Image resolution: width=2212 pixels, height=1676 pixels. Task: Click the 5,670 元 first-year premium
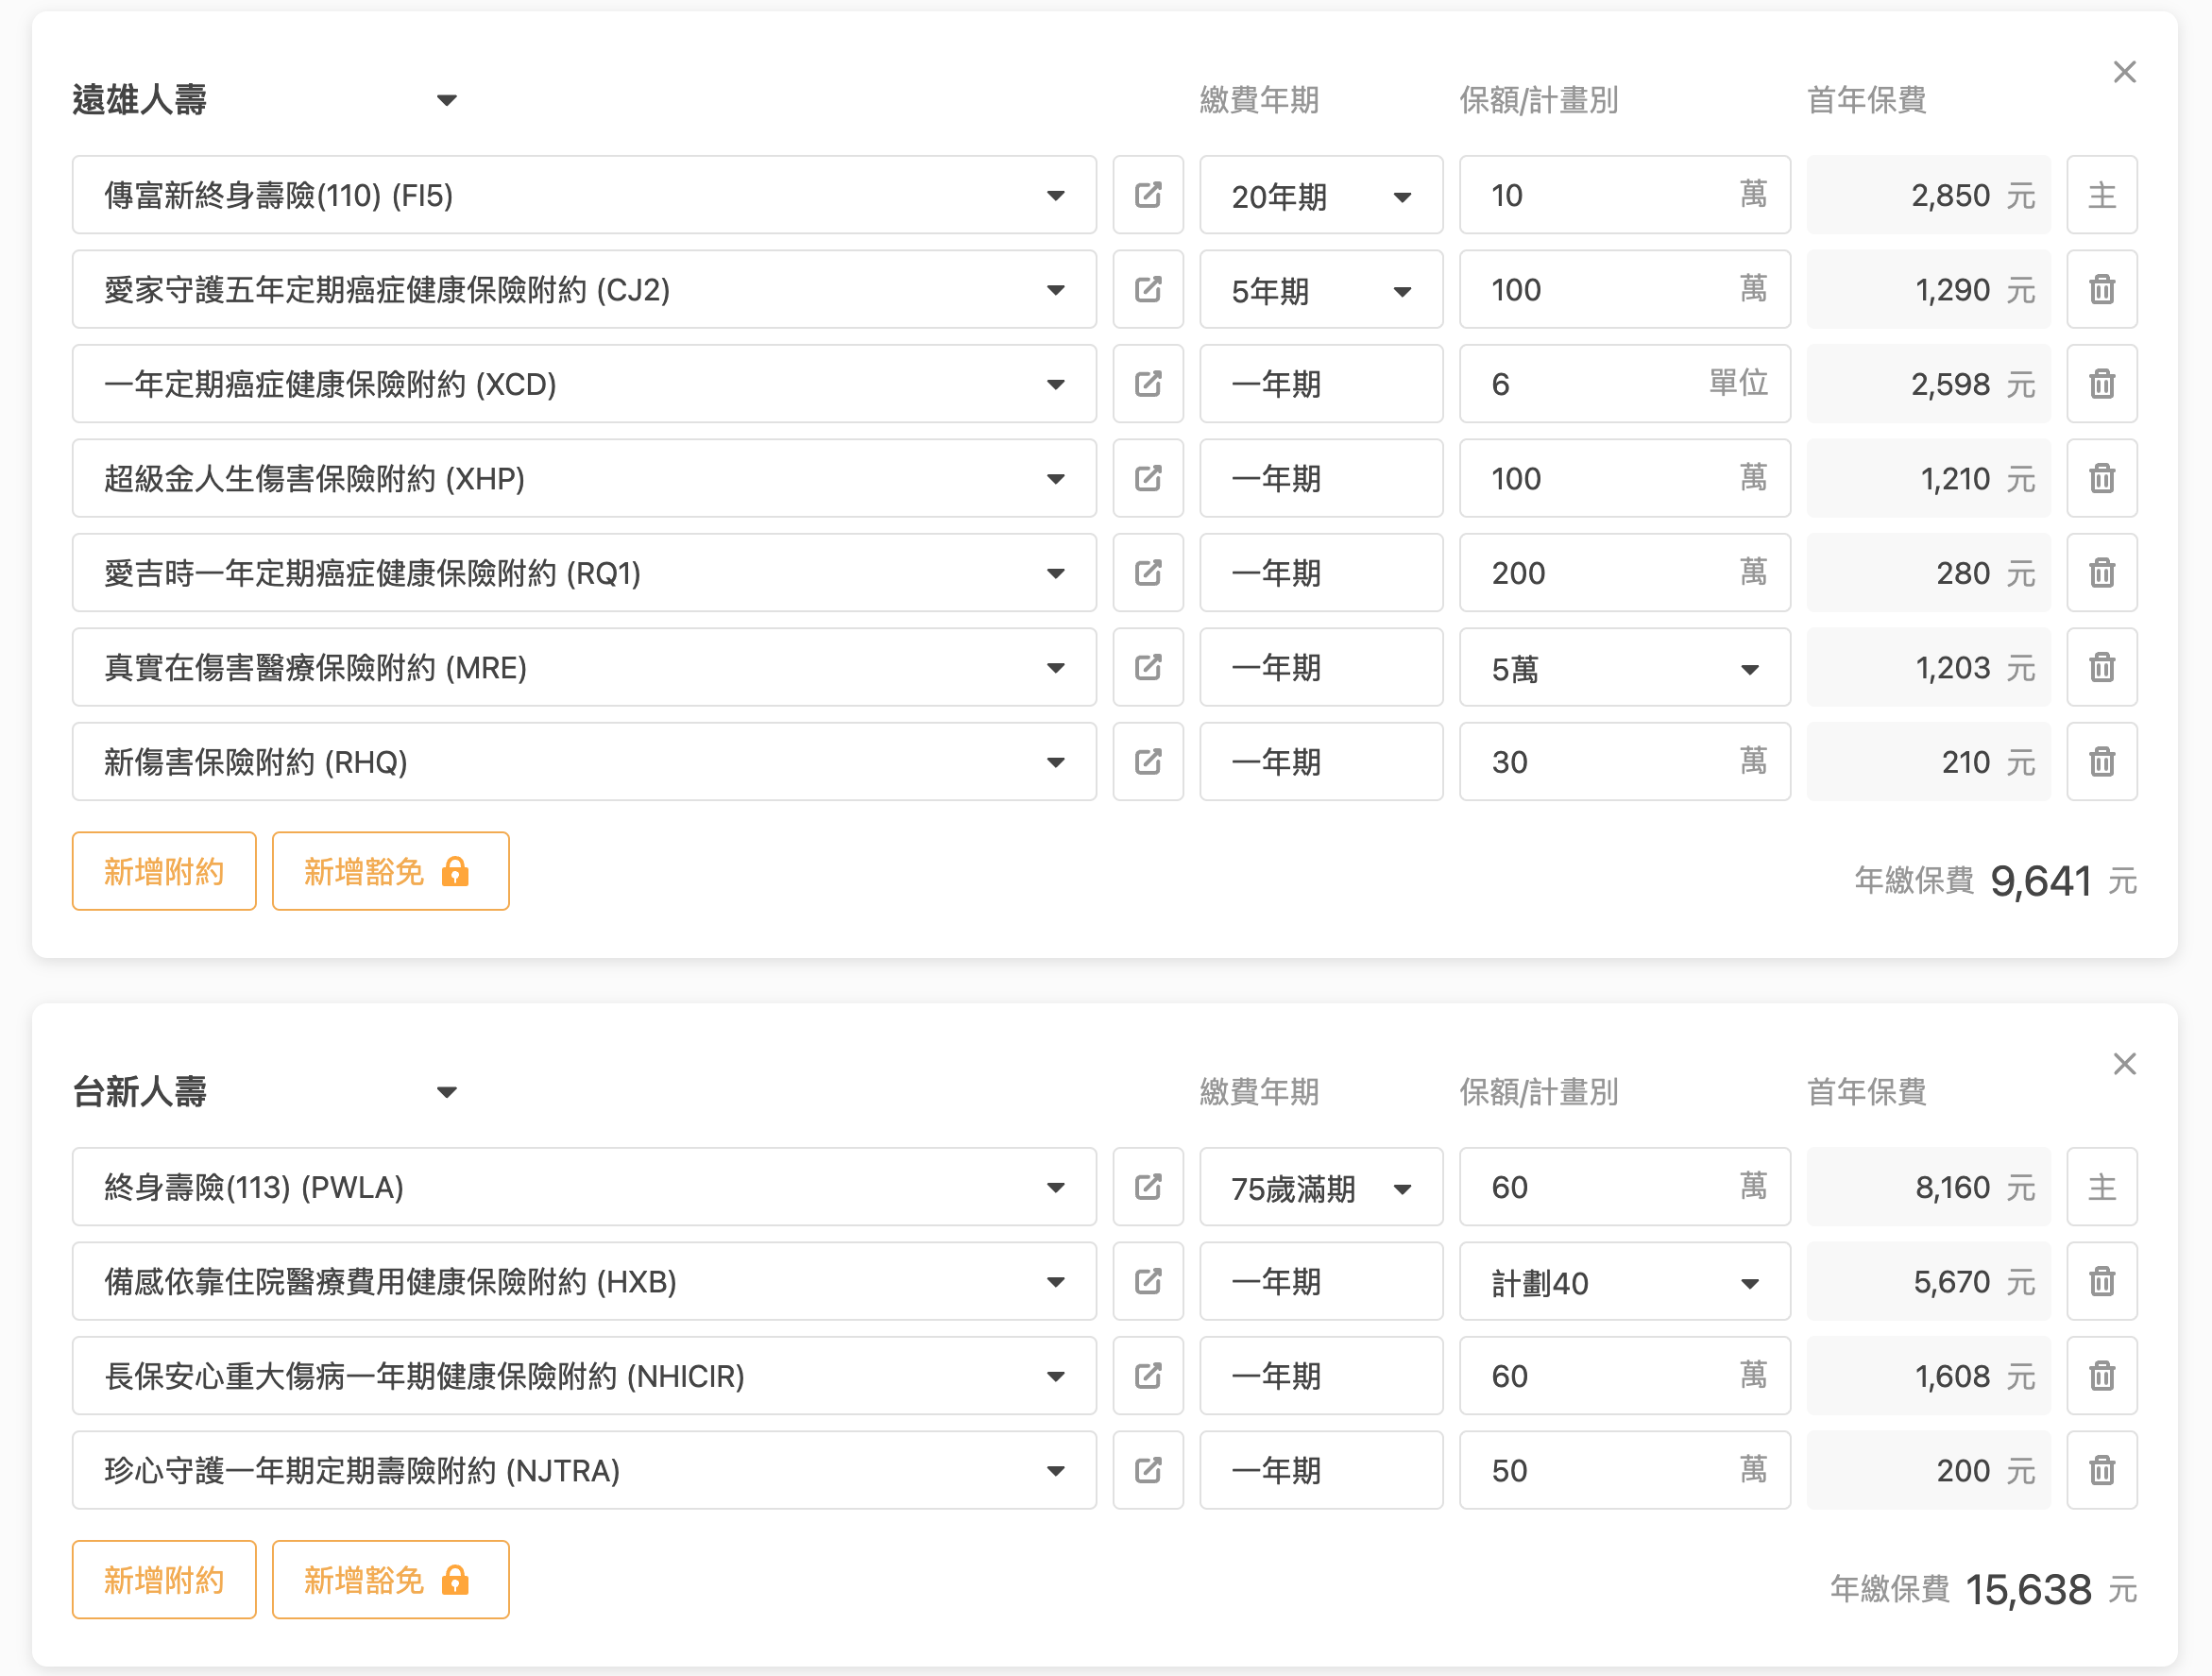pyautogui.click(x=1928, y=1281)
